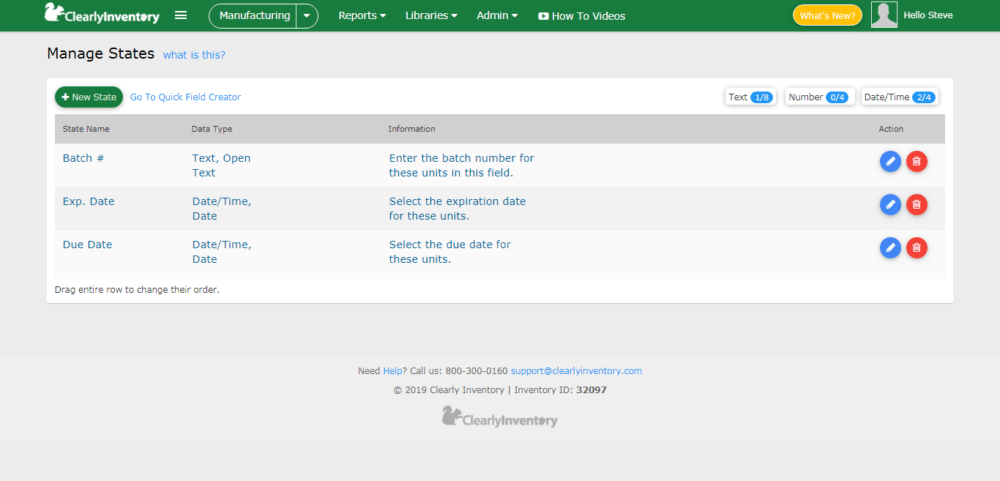
Task: Go To Quick Field Creator link
Action: coord(186,97)
